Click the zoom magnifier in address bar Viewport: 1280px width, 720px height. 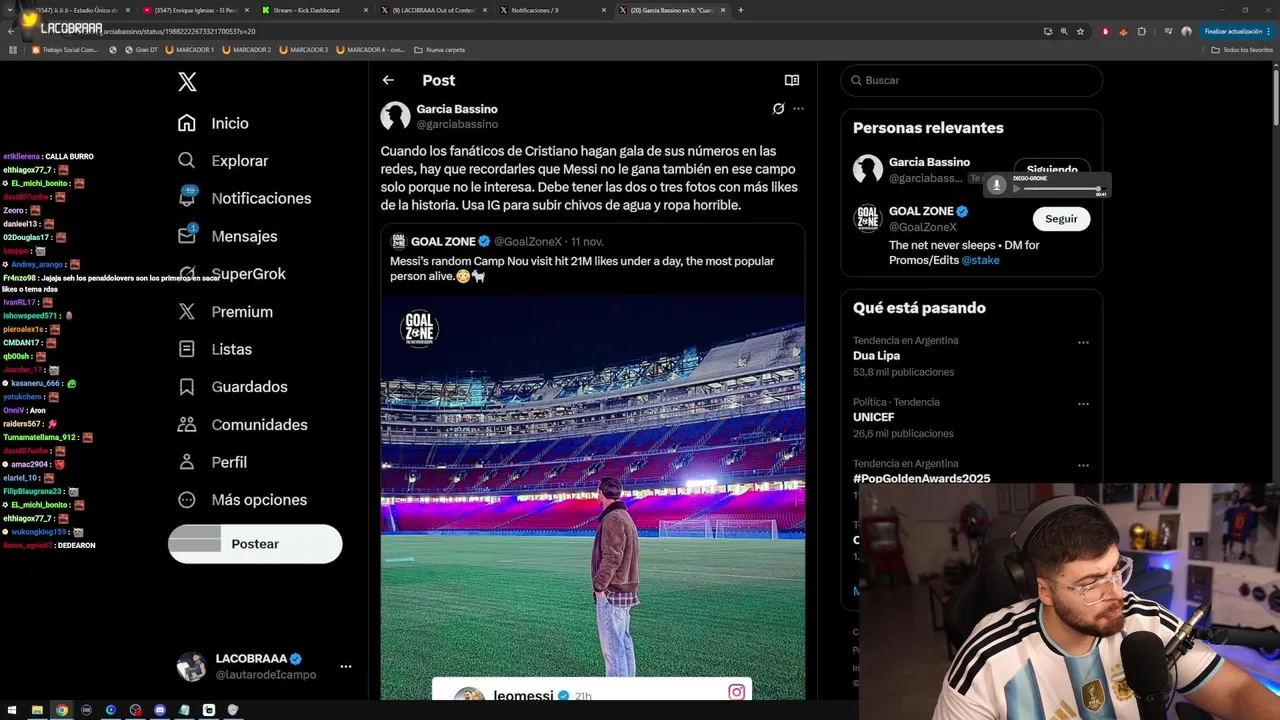pyautogui.click(x=1064, y=31)
